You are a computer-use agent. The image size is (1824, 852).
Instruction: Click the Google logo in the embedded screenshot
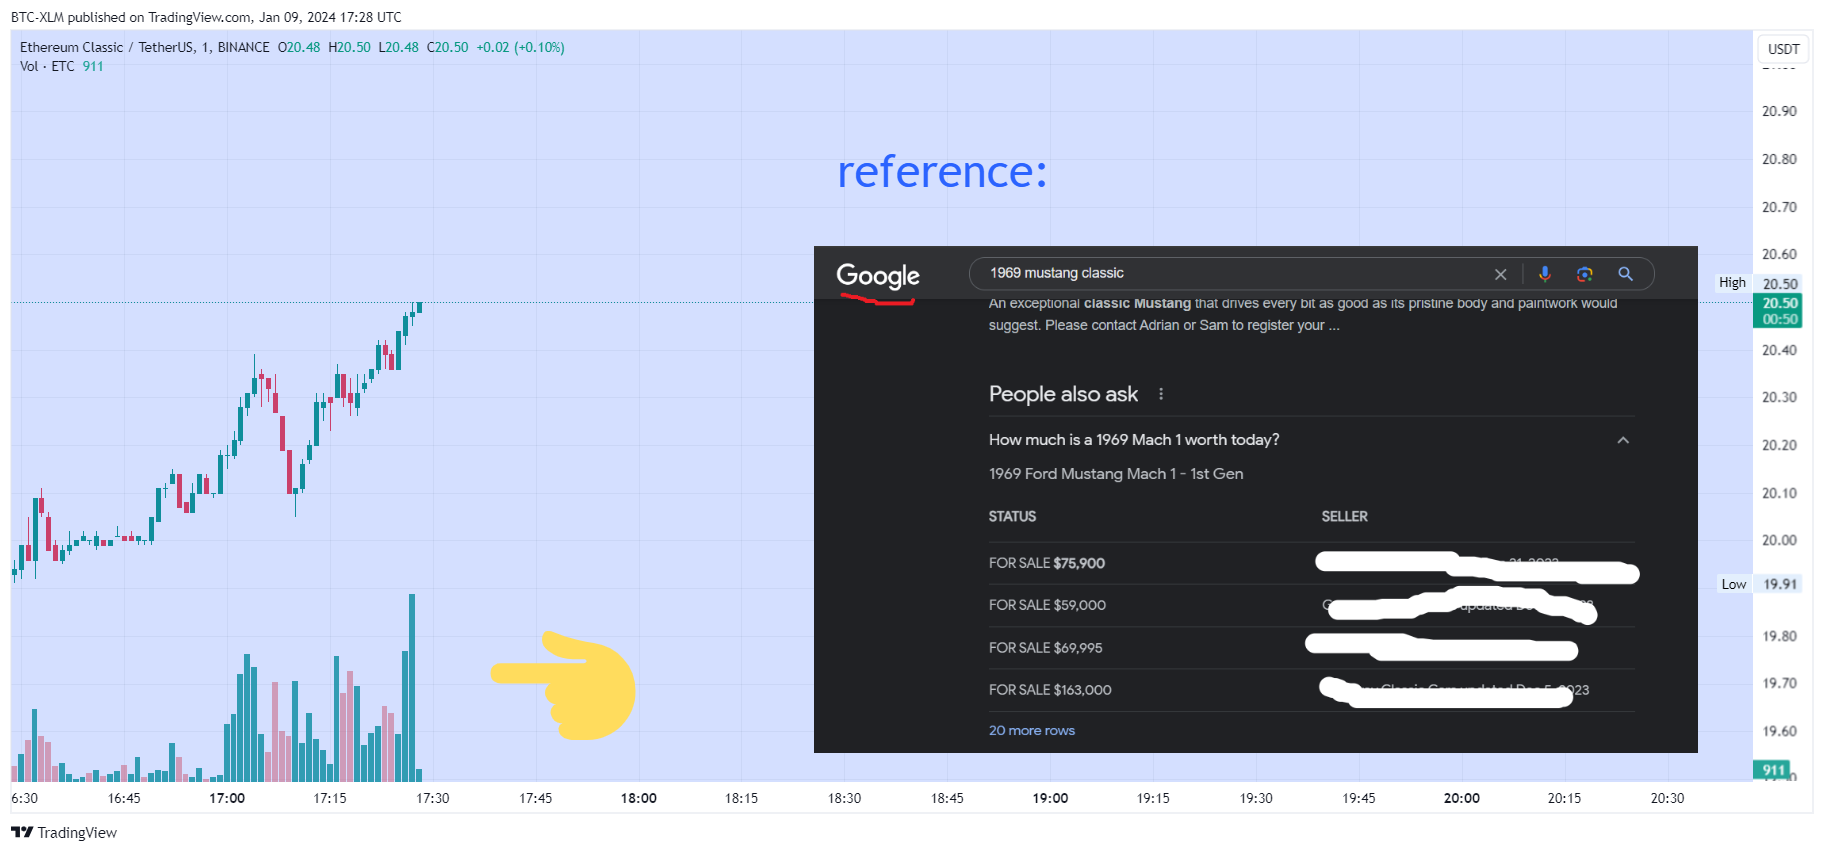click(878, 276)
